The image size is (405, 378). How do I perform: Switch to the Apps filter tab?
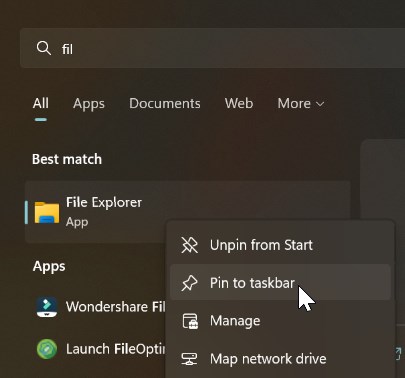[x=89, y=104]
